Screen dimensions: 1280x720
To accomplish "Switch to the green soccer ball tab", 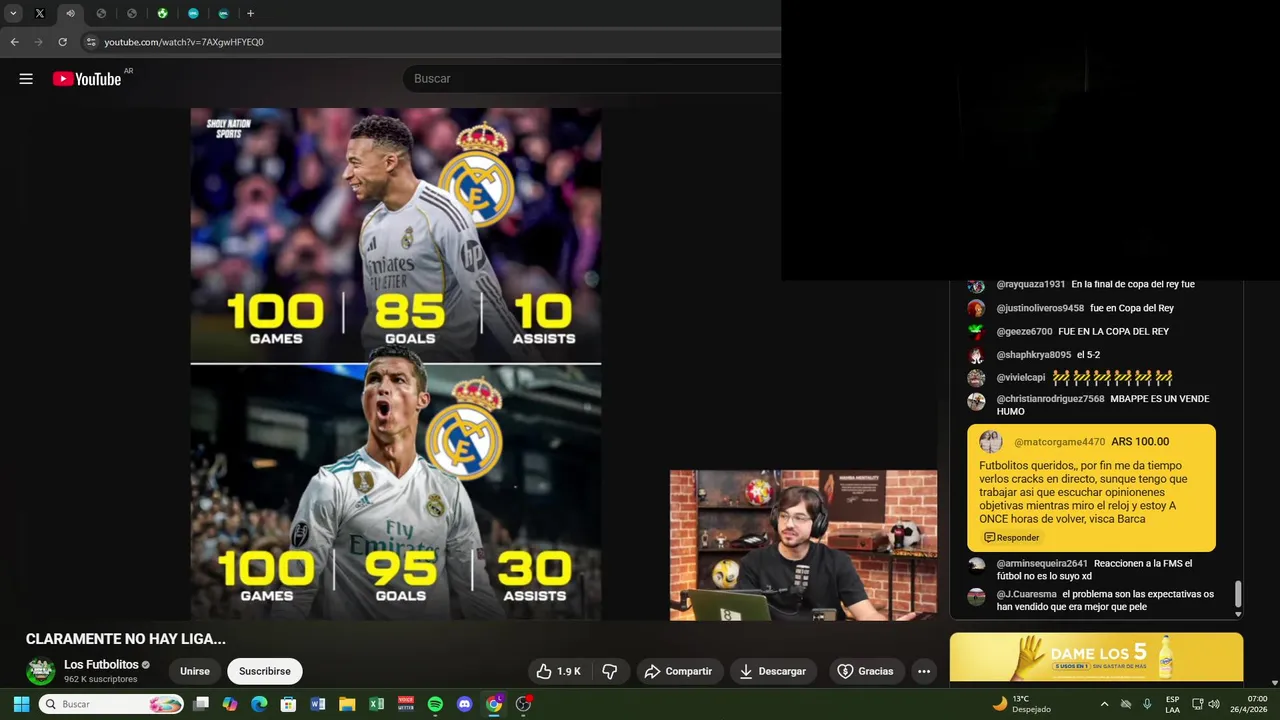I will [x=162, y=13].
